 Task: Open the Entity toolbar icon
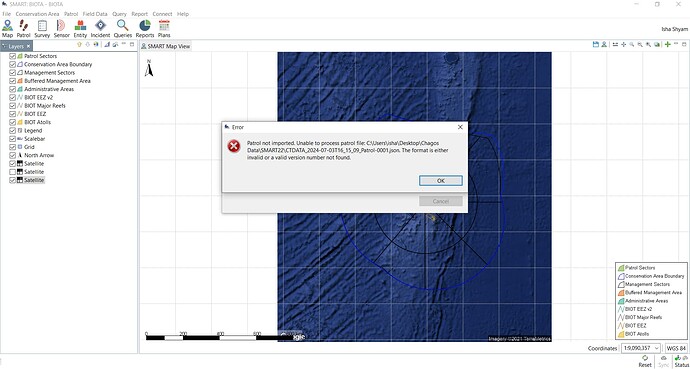[81, 29]
